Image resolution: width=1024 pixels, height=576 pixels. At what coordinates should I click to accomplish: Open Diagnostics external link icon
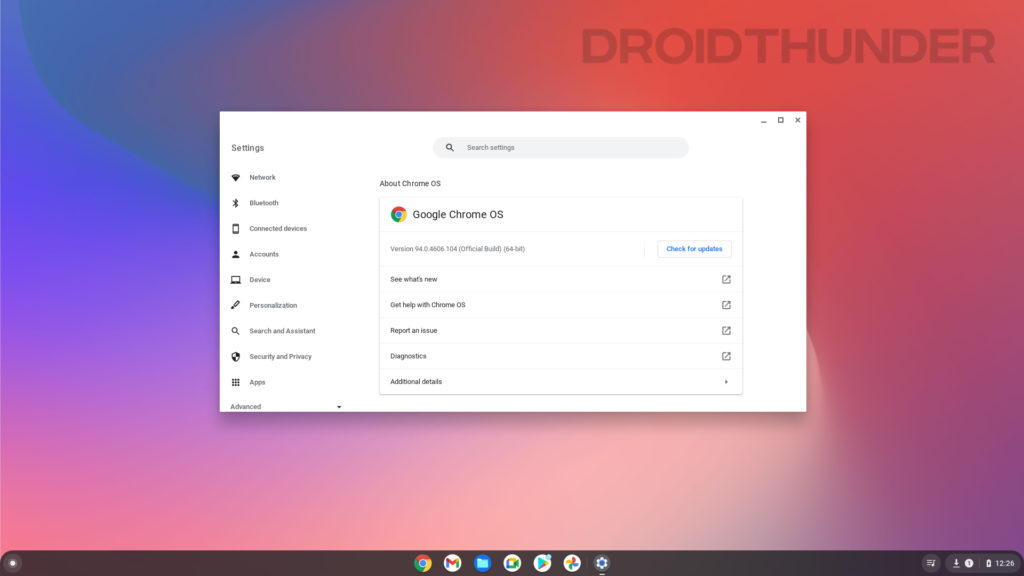tap(726, 356)
